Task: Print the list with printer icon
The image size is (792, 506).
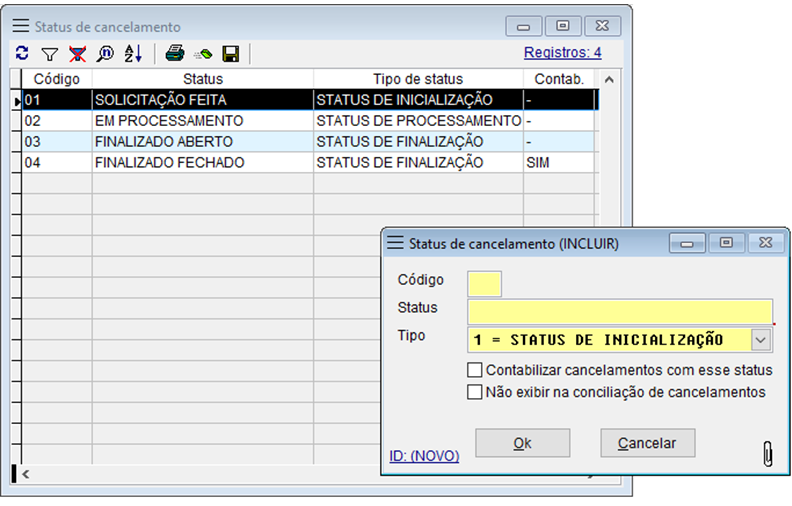Action: click(x=175, y=53)
